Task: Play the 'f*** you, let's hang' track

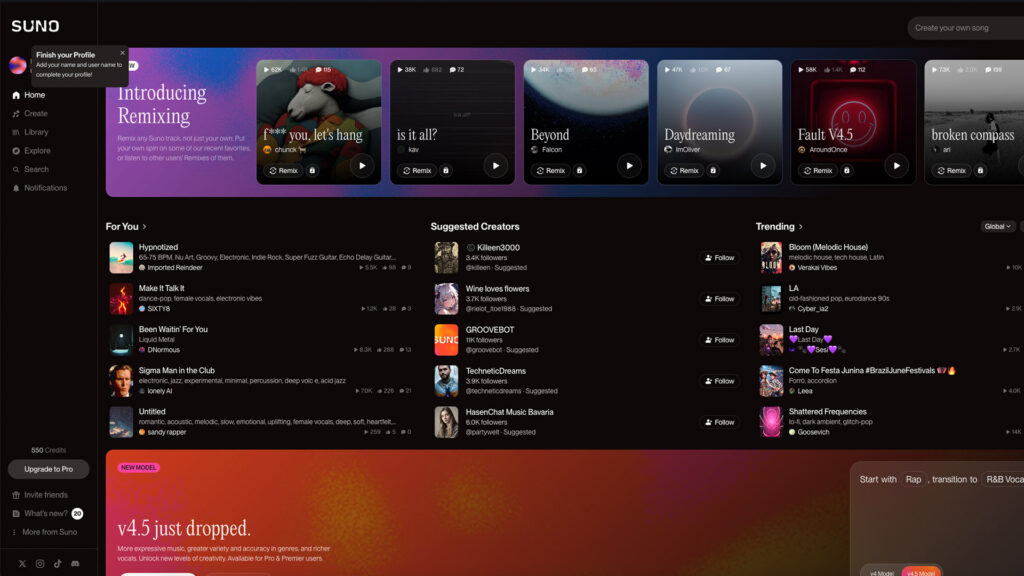Action: coord(362,166)
